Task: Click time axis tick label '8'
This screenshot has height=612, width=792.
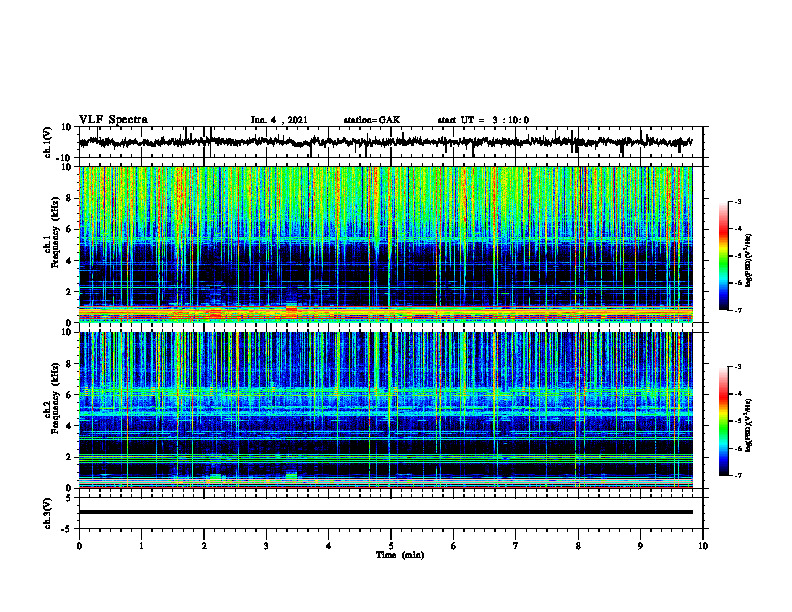Action: 578,546
